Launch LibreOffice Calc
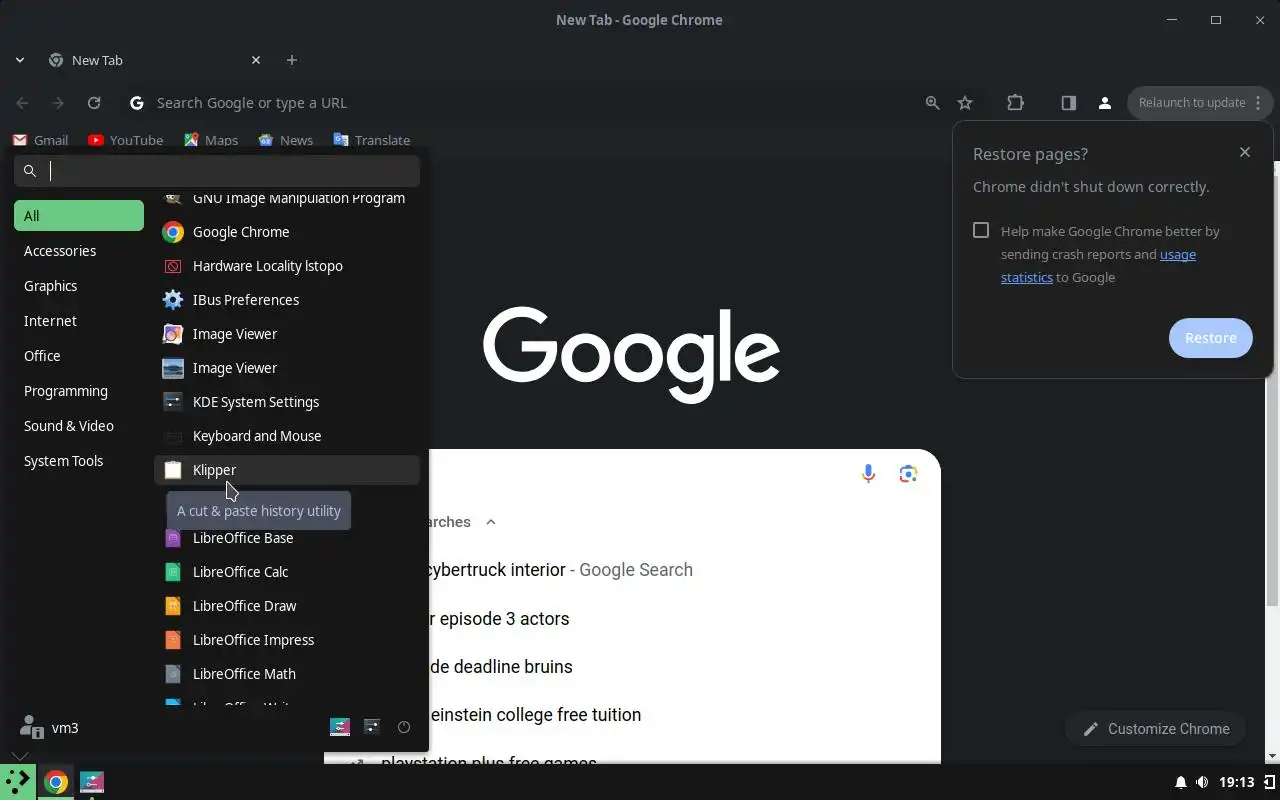 [x=287, y=572]
